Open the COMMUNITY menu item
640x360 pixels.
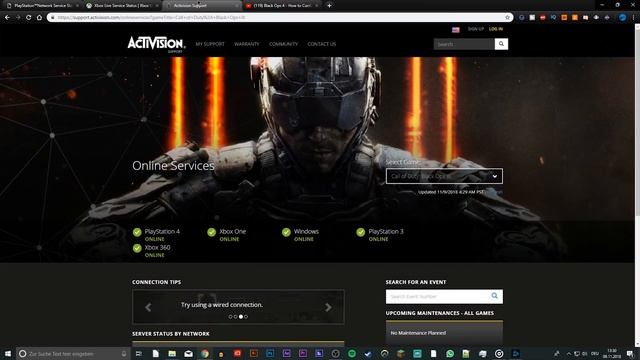283,44
